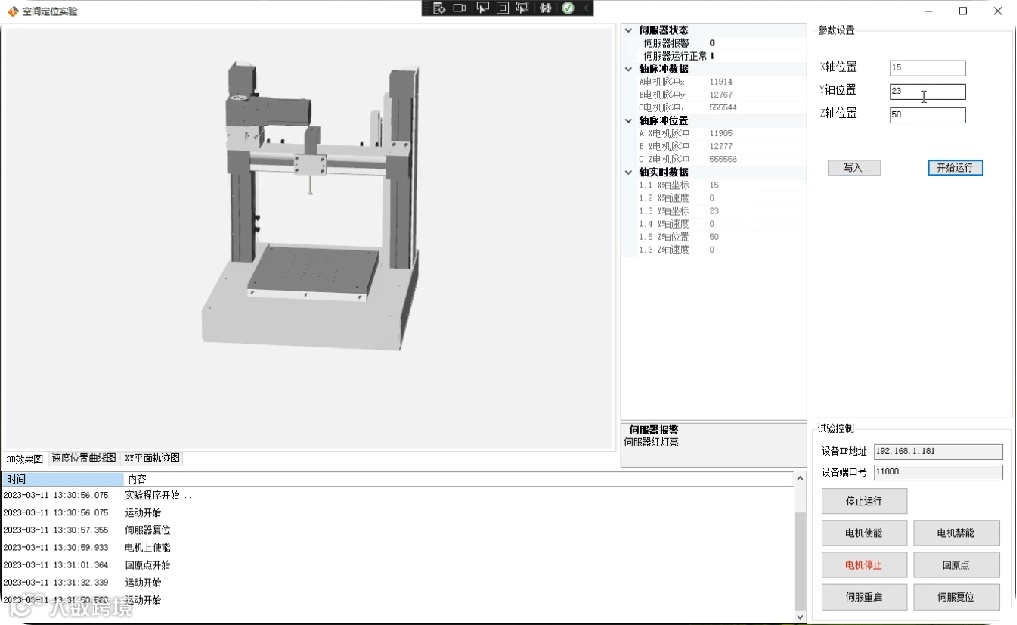Select the log row at 13:30:57.355
The image size is (1017, 625).
coord(397,530)
